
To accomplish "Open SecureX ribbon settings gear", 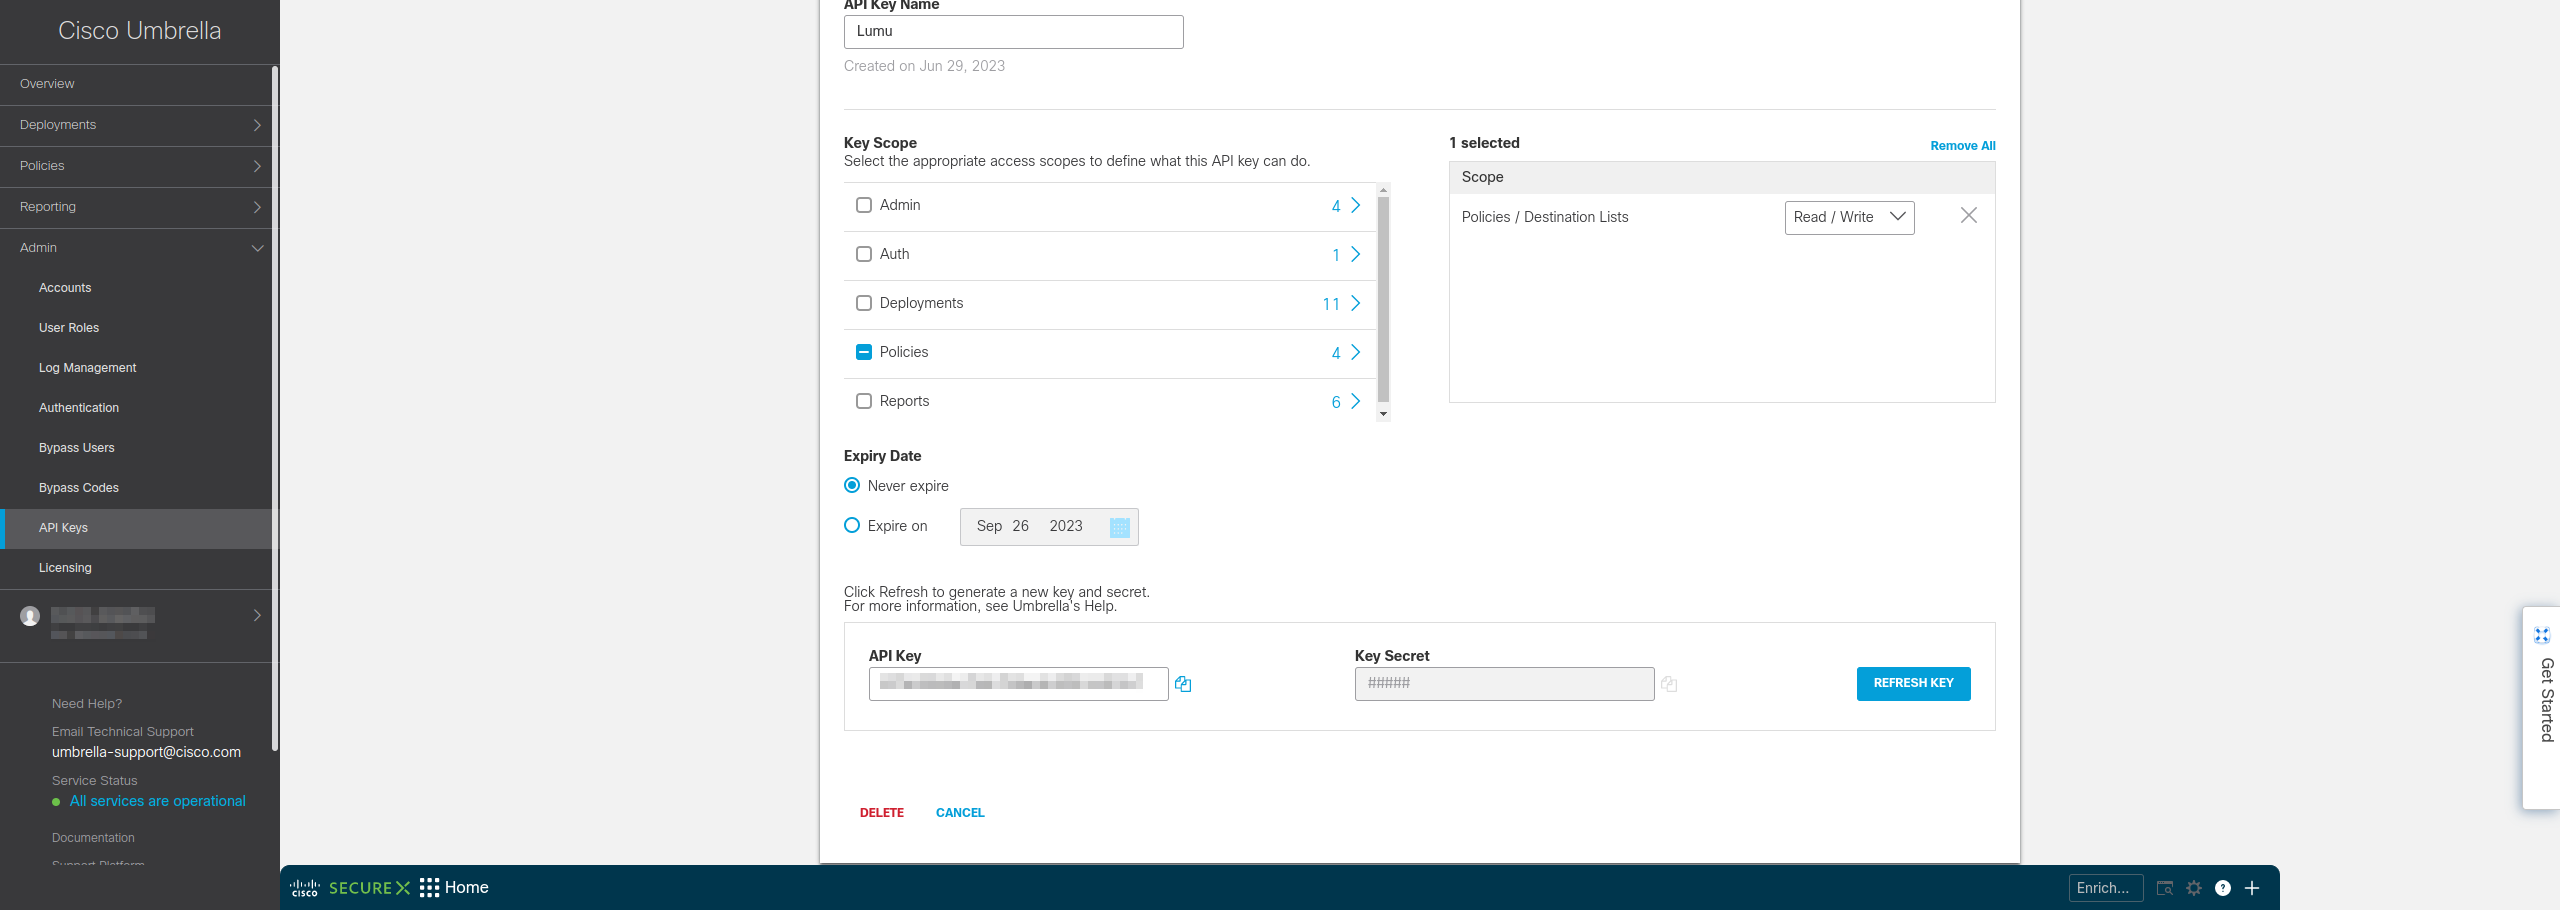I will pos(2194,888).
